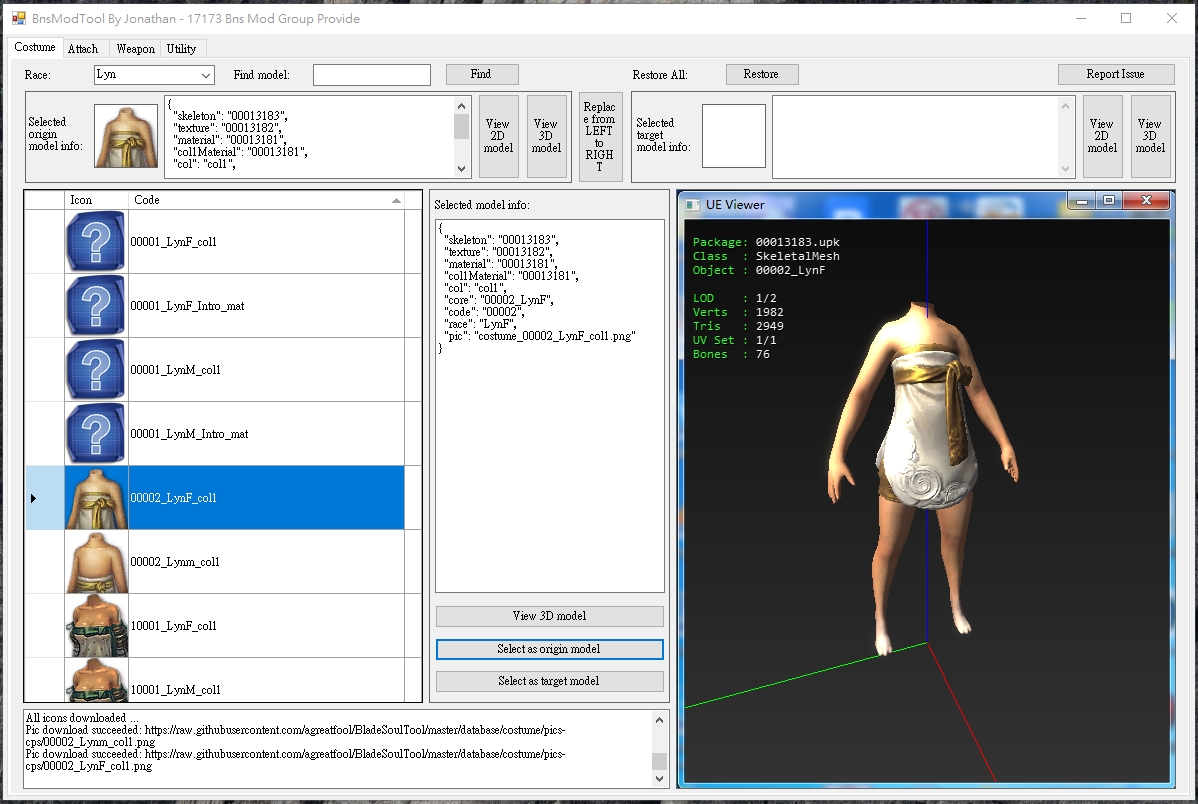
Task: Click the question-mark icon for 00001_LynM_col1
Action: pos(96,370)
